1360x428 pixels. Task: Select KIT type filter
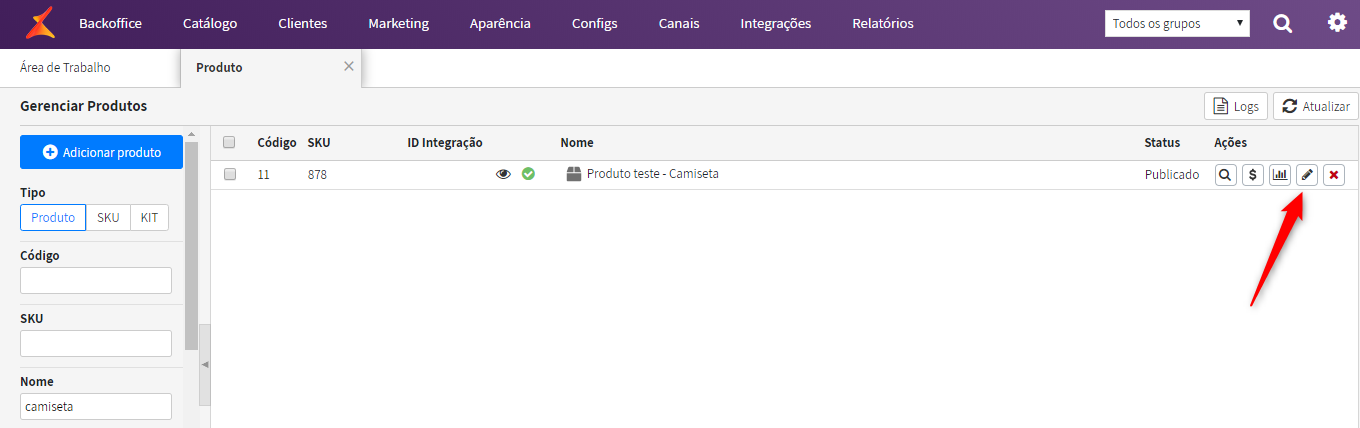pos(149,218)
